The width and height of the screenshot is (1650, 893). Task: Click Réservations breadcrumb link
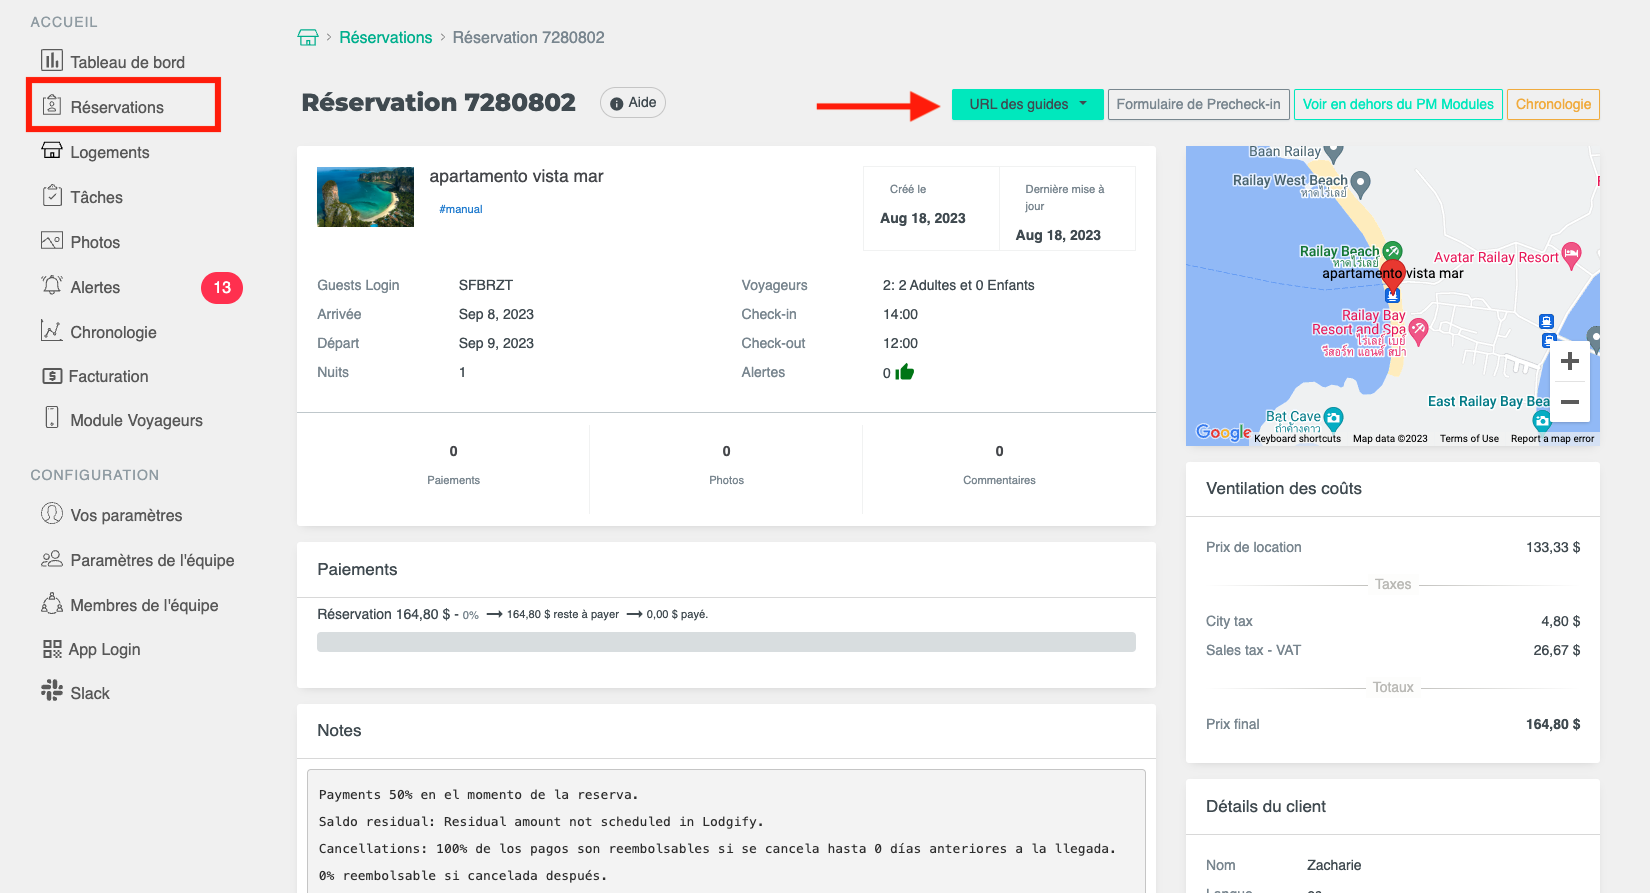tap(386, 37)
